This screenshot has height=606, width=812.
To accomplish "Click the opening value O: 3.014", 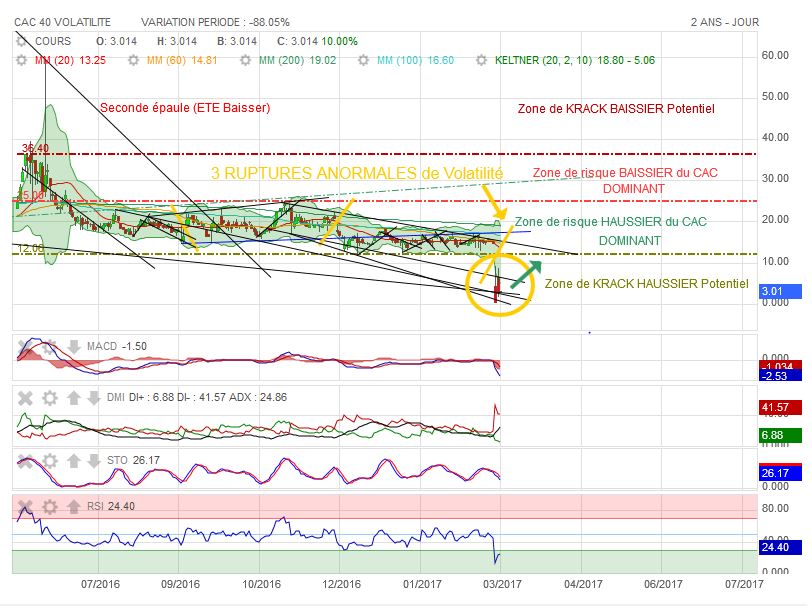I will click(x=117, y=41).
